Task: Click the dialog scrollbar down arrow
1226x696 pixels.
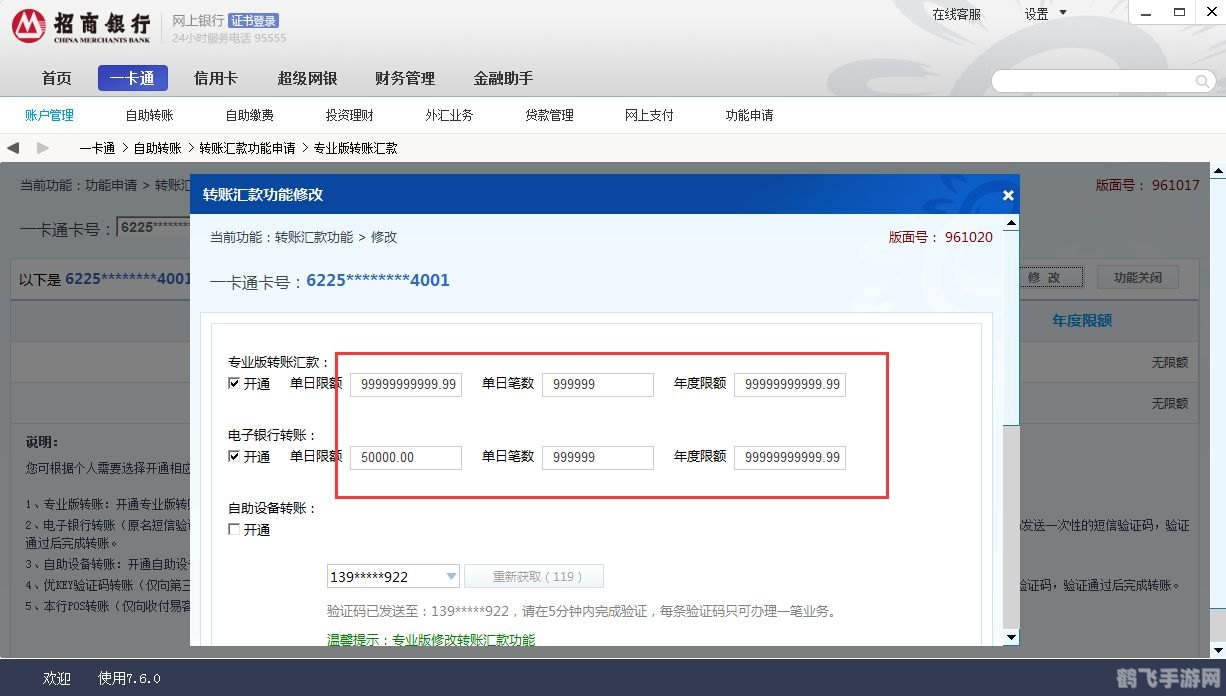Action: pos(1010,637)
